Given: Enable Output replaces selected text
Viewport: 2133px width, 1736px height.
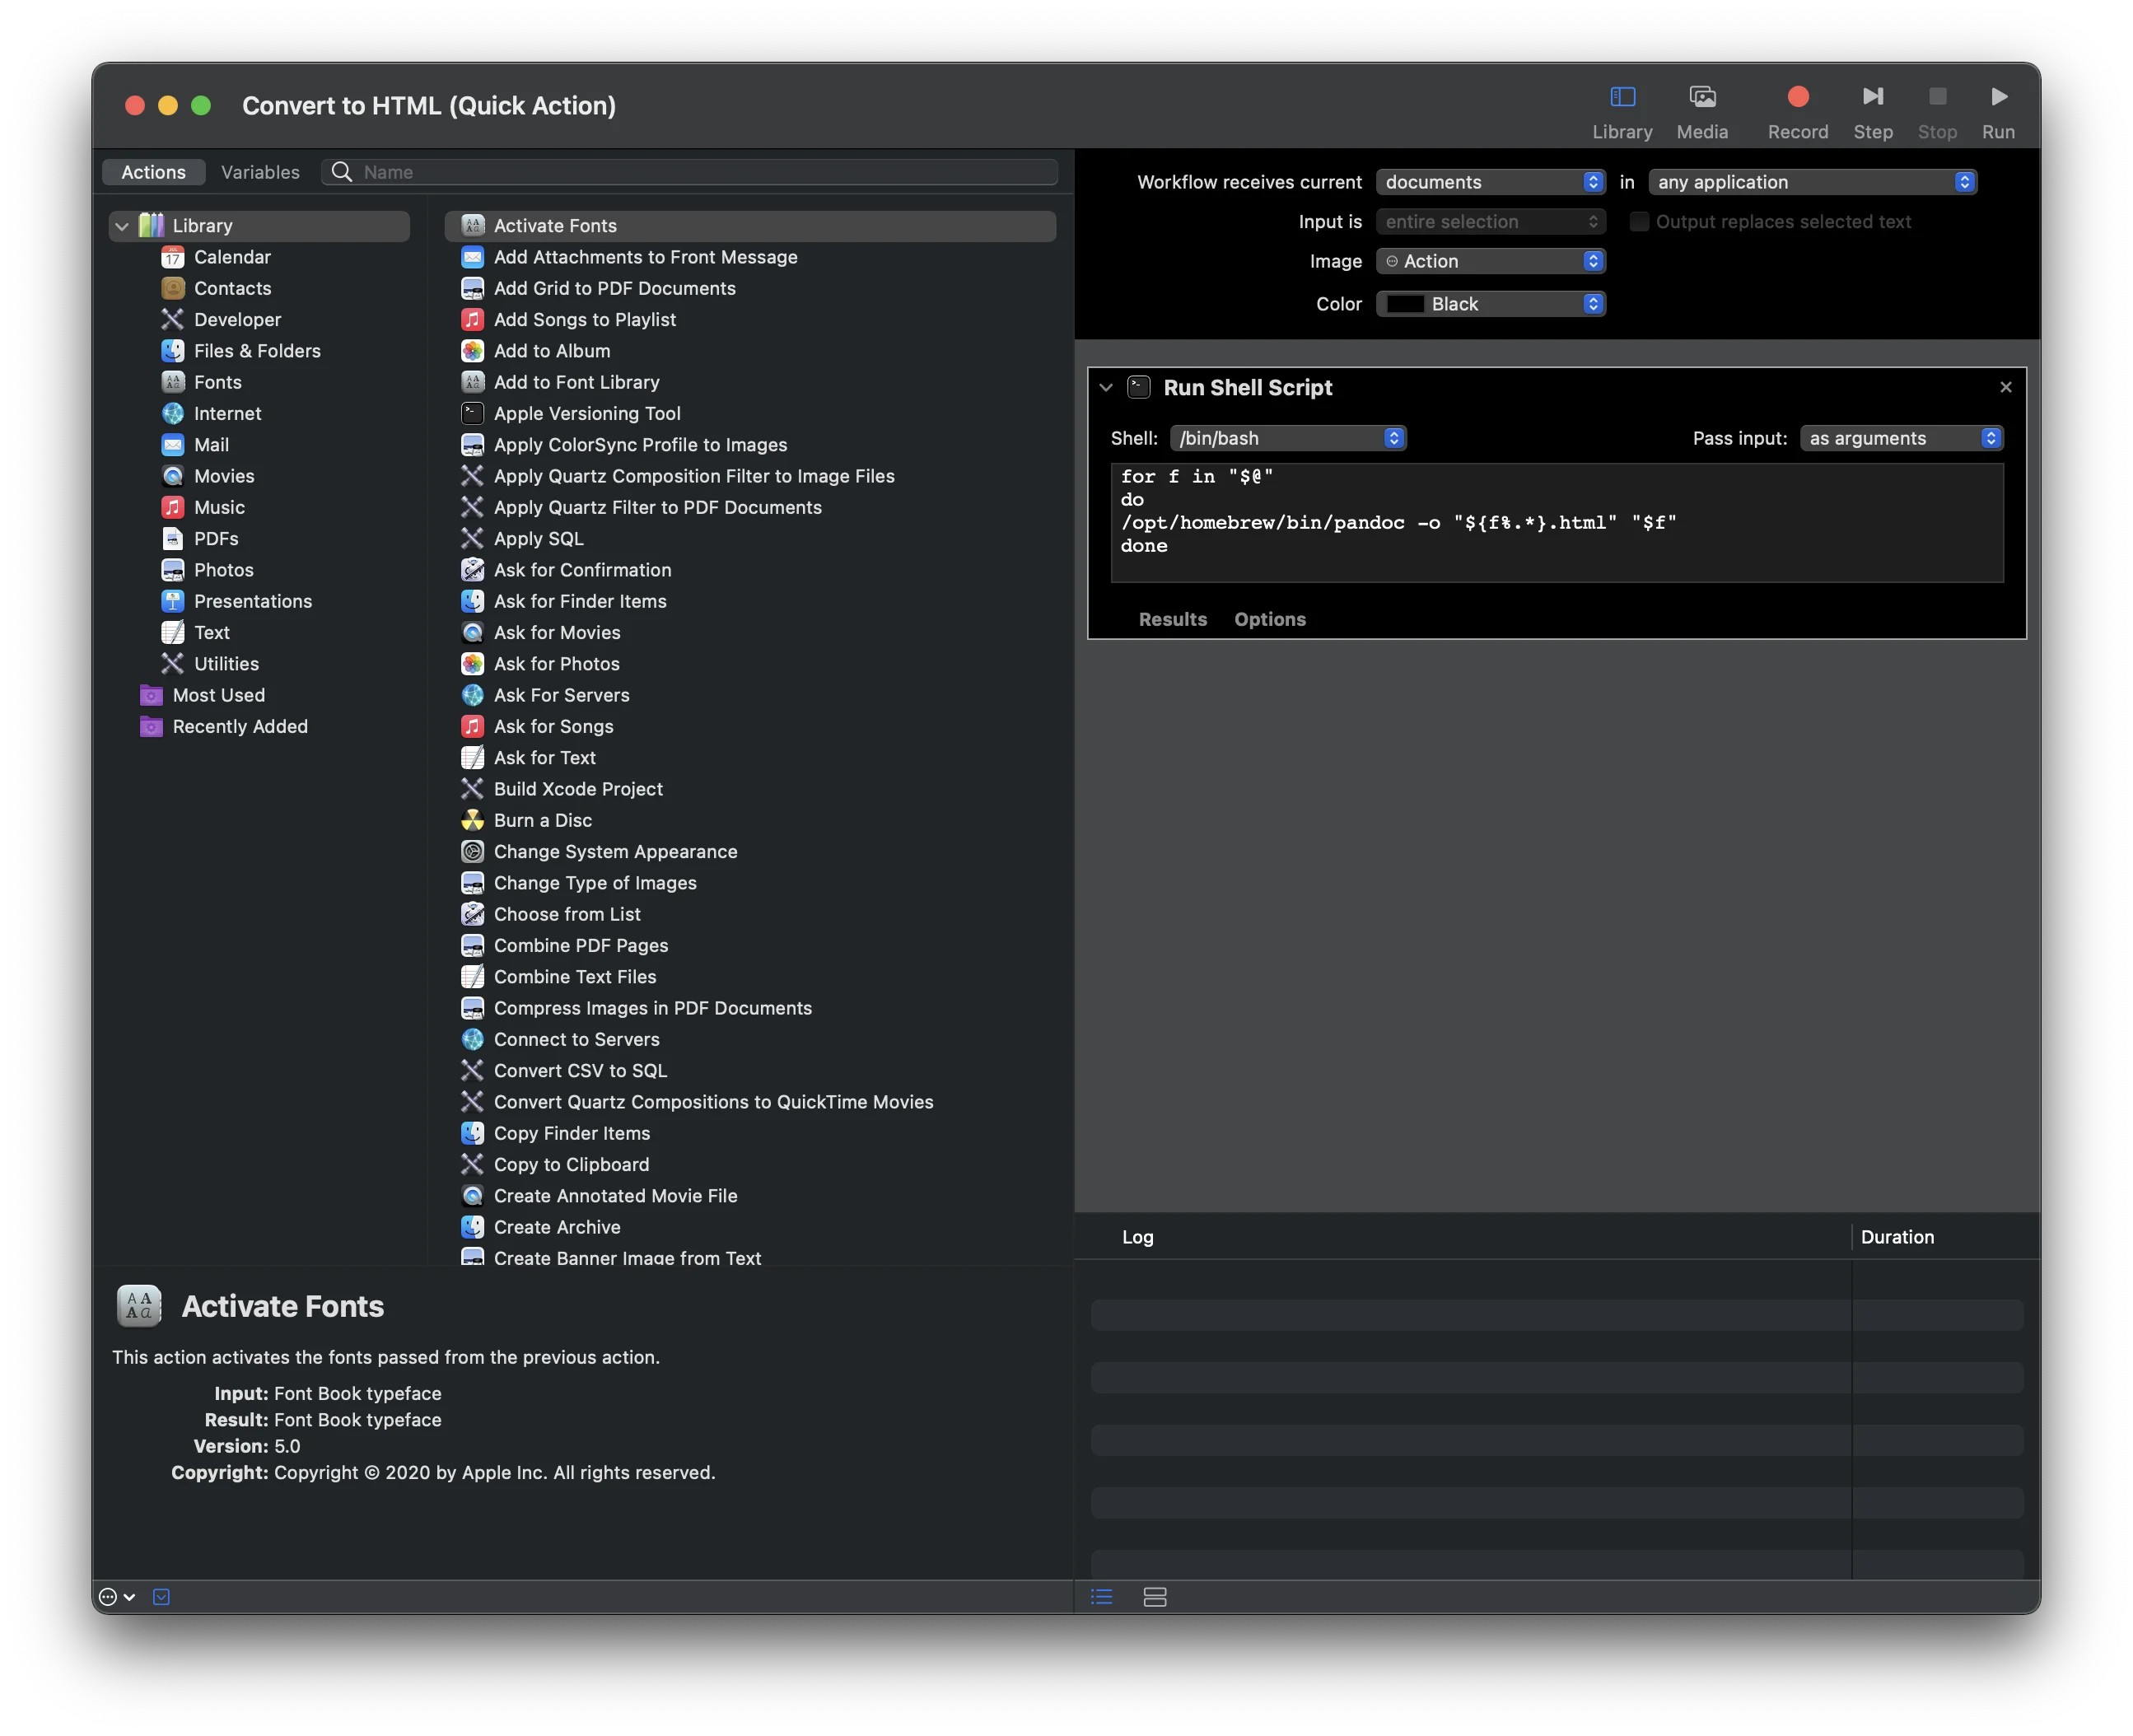Looking at the screenshot, I should click(x=1638, y=221).
